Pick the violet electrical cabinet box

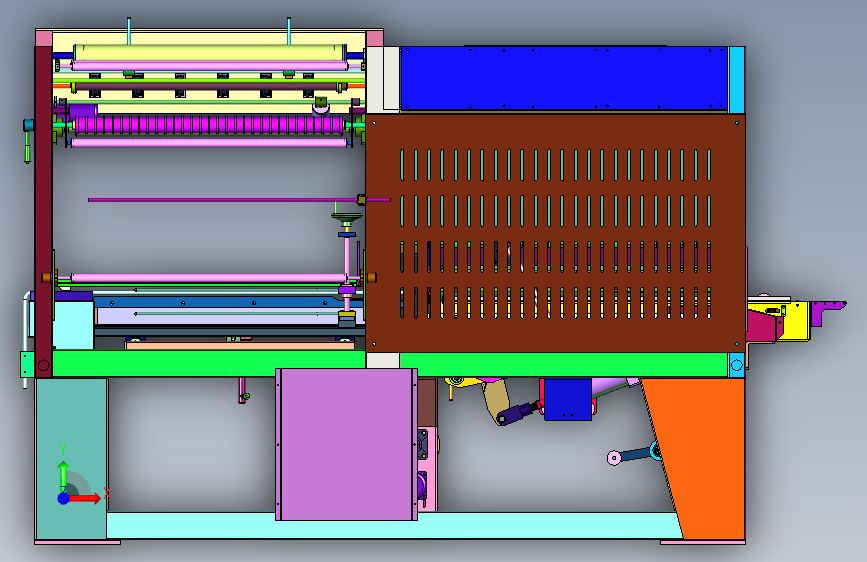346,445
